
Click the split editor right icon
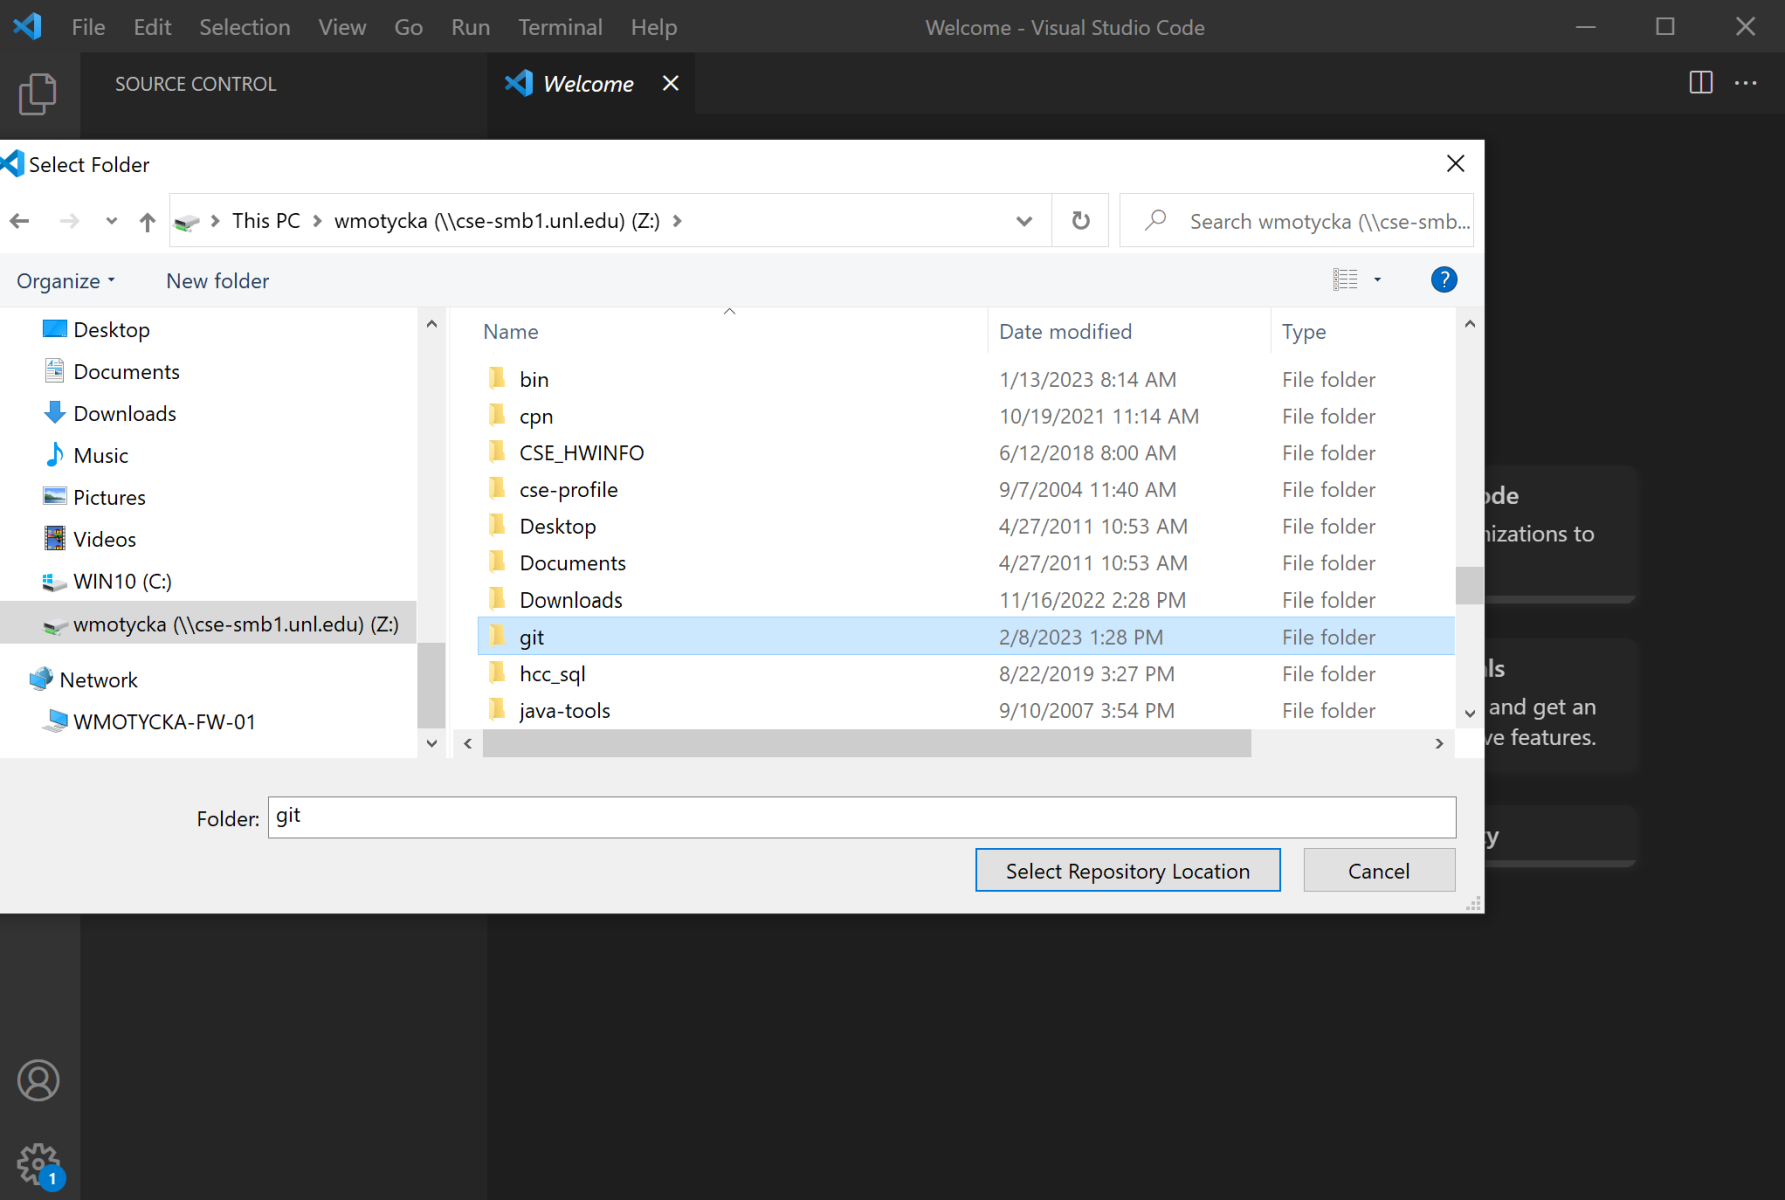tap(1700, 83)
